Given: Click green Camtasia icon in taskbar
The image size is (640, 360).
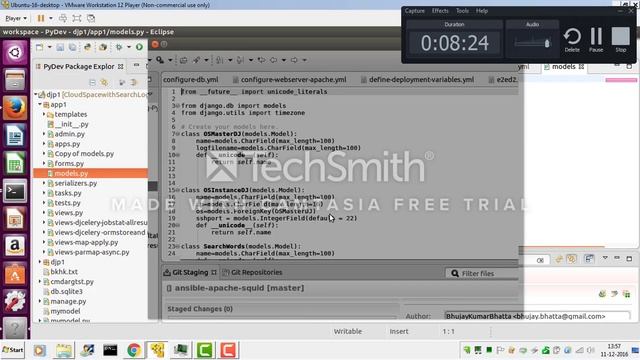Looking at the screenshot, I should pyautogui.click(x=204, y=350).
